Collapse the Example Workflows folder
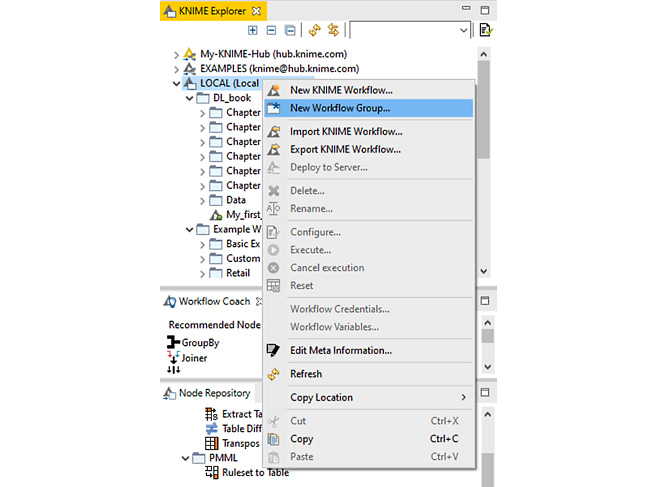657x487 pixels. point(189,230)
